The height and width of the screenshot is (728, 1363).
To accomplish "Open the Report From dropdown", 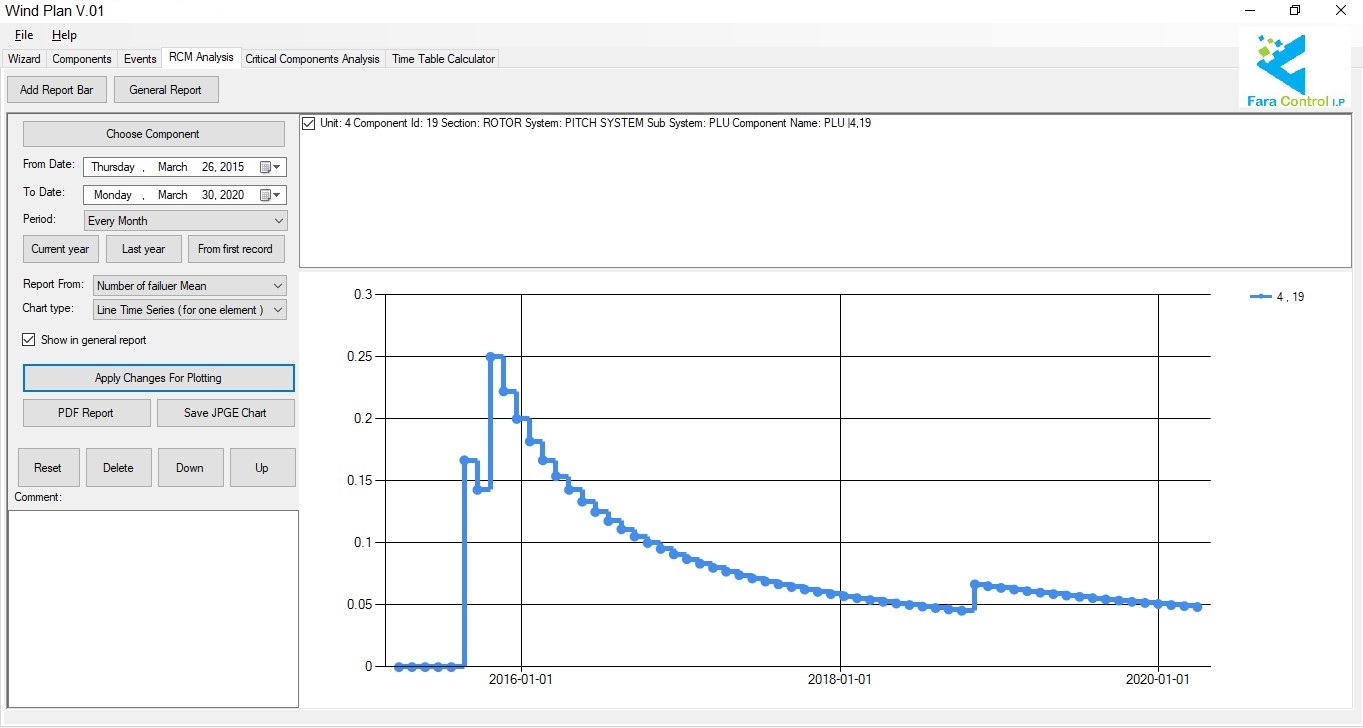I will coord(278,286).
